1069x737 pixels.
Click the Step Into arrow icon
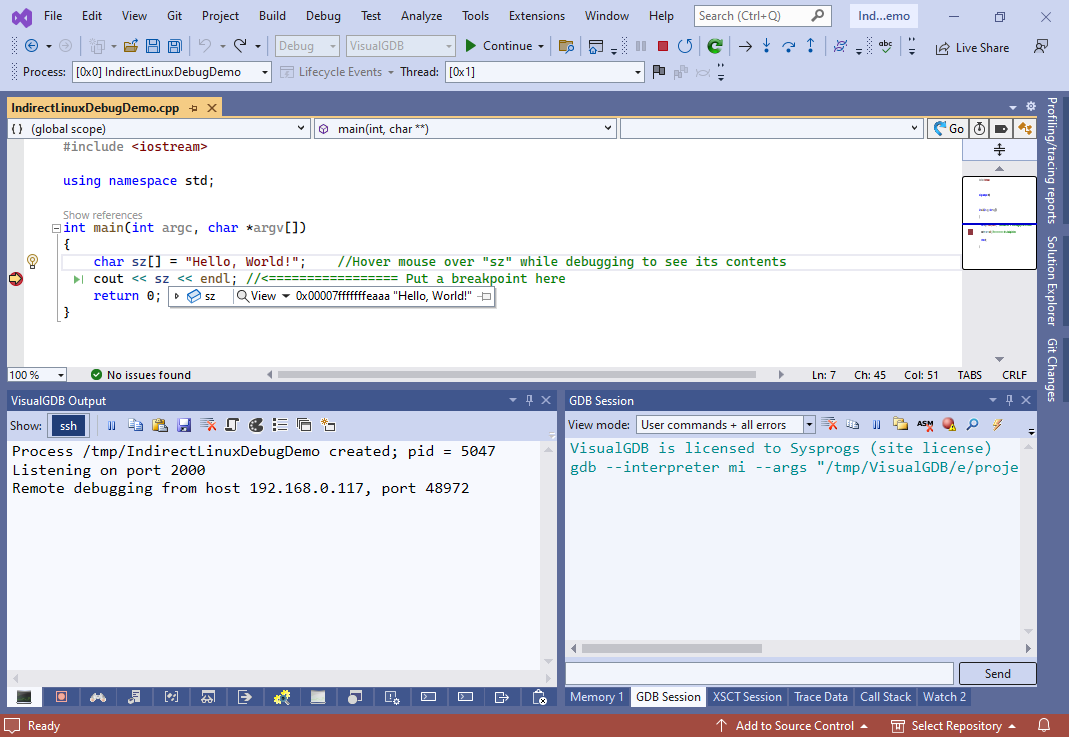pos(766,46)
